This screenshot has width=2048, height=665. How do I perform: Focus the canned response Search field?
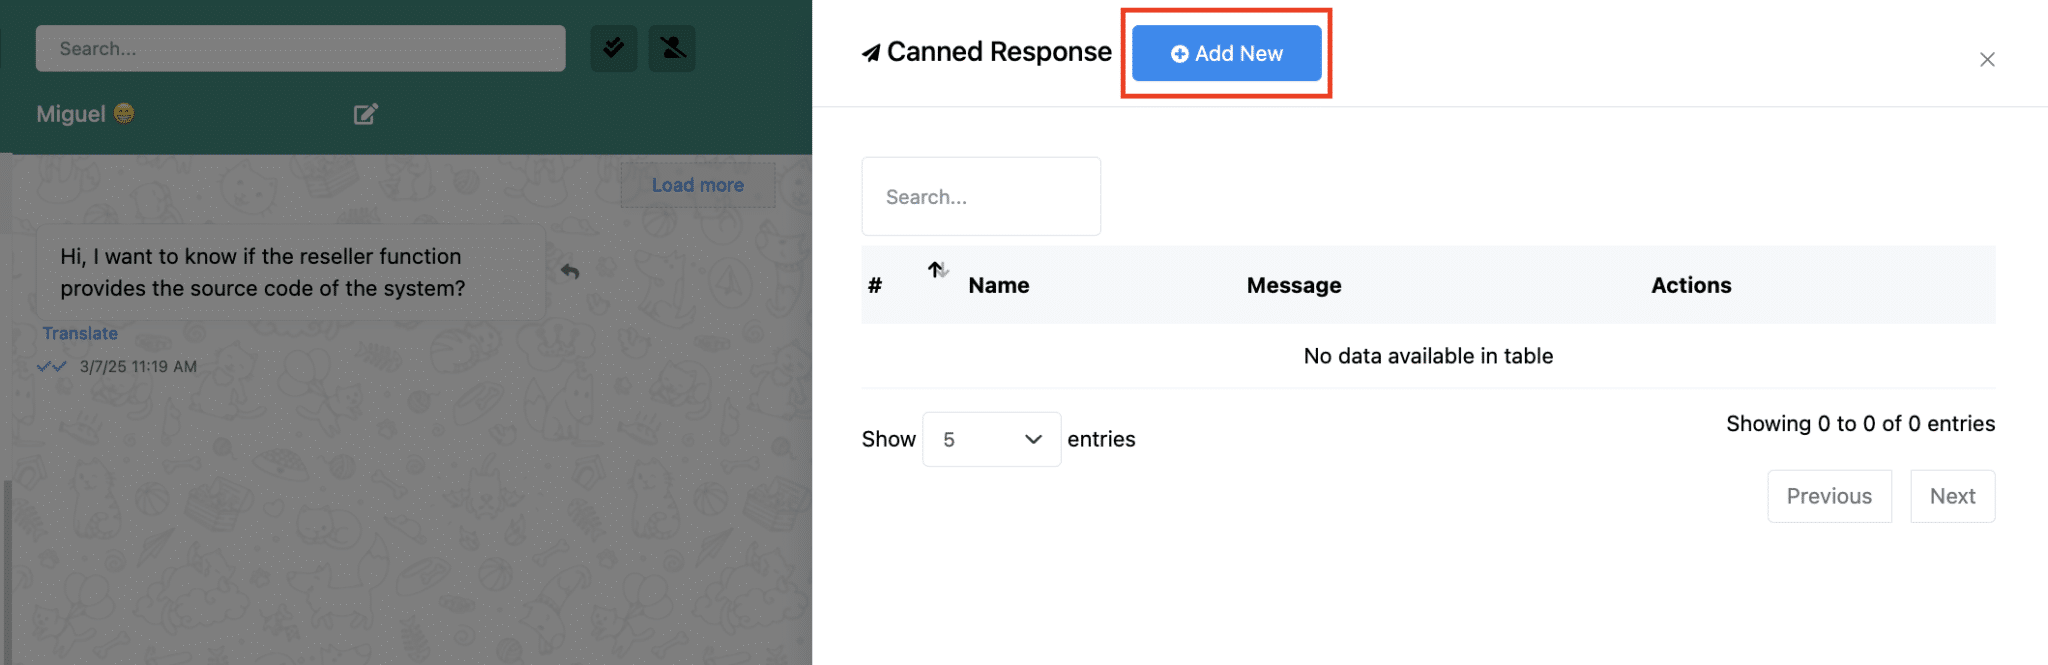pyautogui.click(x=980, y=197)
